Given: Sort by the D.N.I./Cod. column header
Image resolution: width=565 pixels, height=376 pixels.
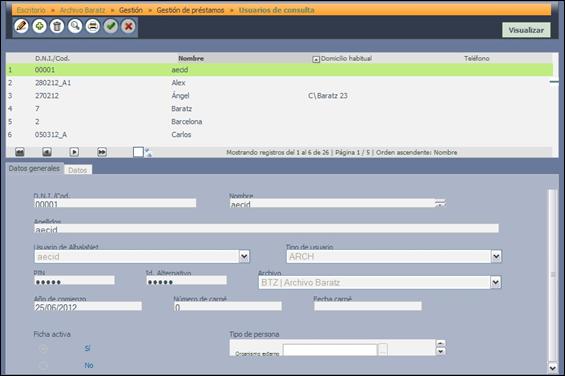Looking at the screenshot, I should pyautogui.click(x=52, y=58).
